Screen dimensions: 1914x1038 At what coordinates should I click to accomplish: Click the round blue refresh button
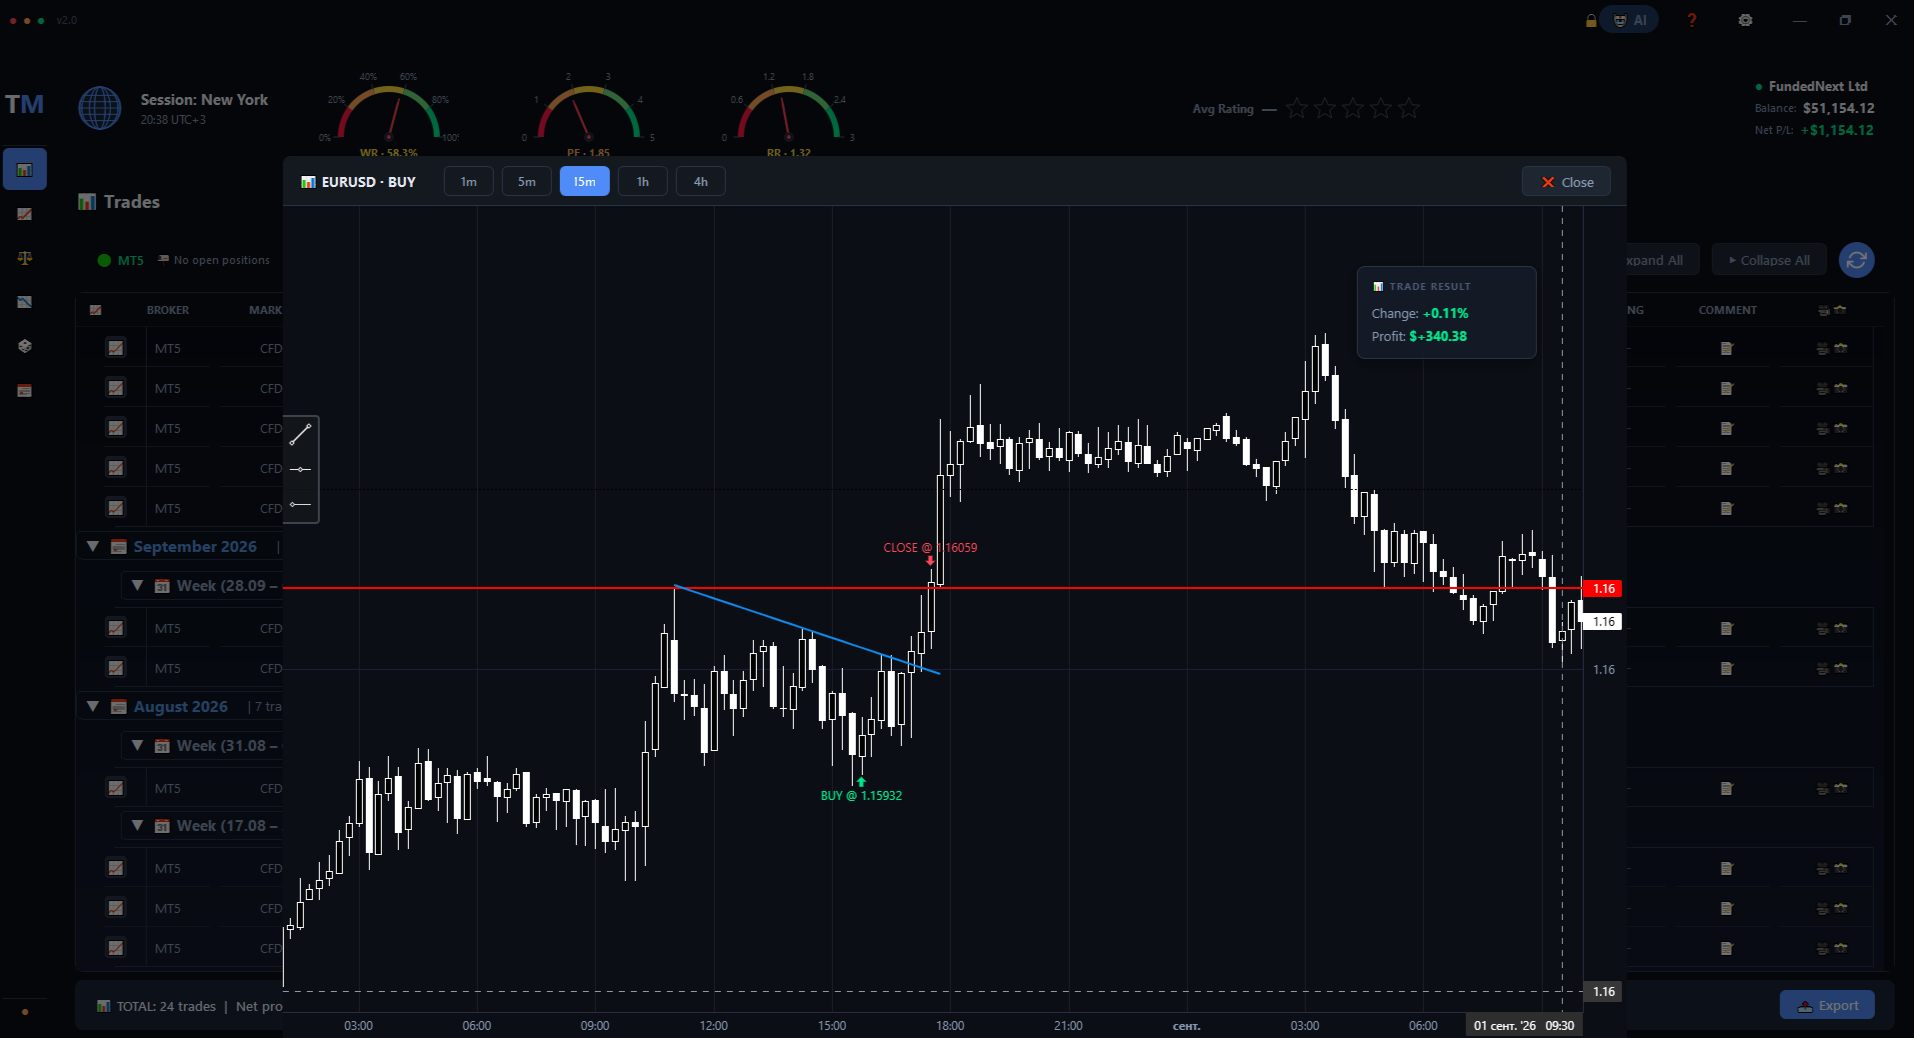click(x=1857, y=260)
